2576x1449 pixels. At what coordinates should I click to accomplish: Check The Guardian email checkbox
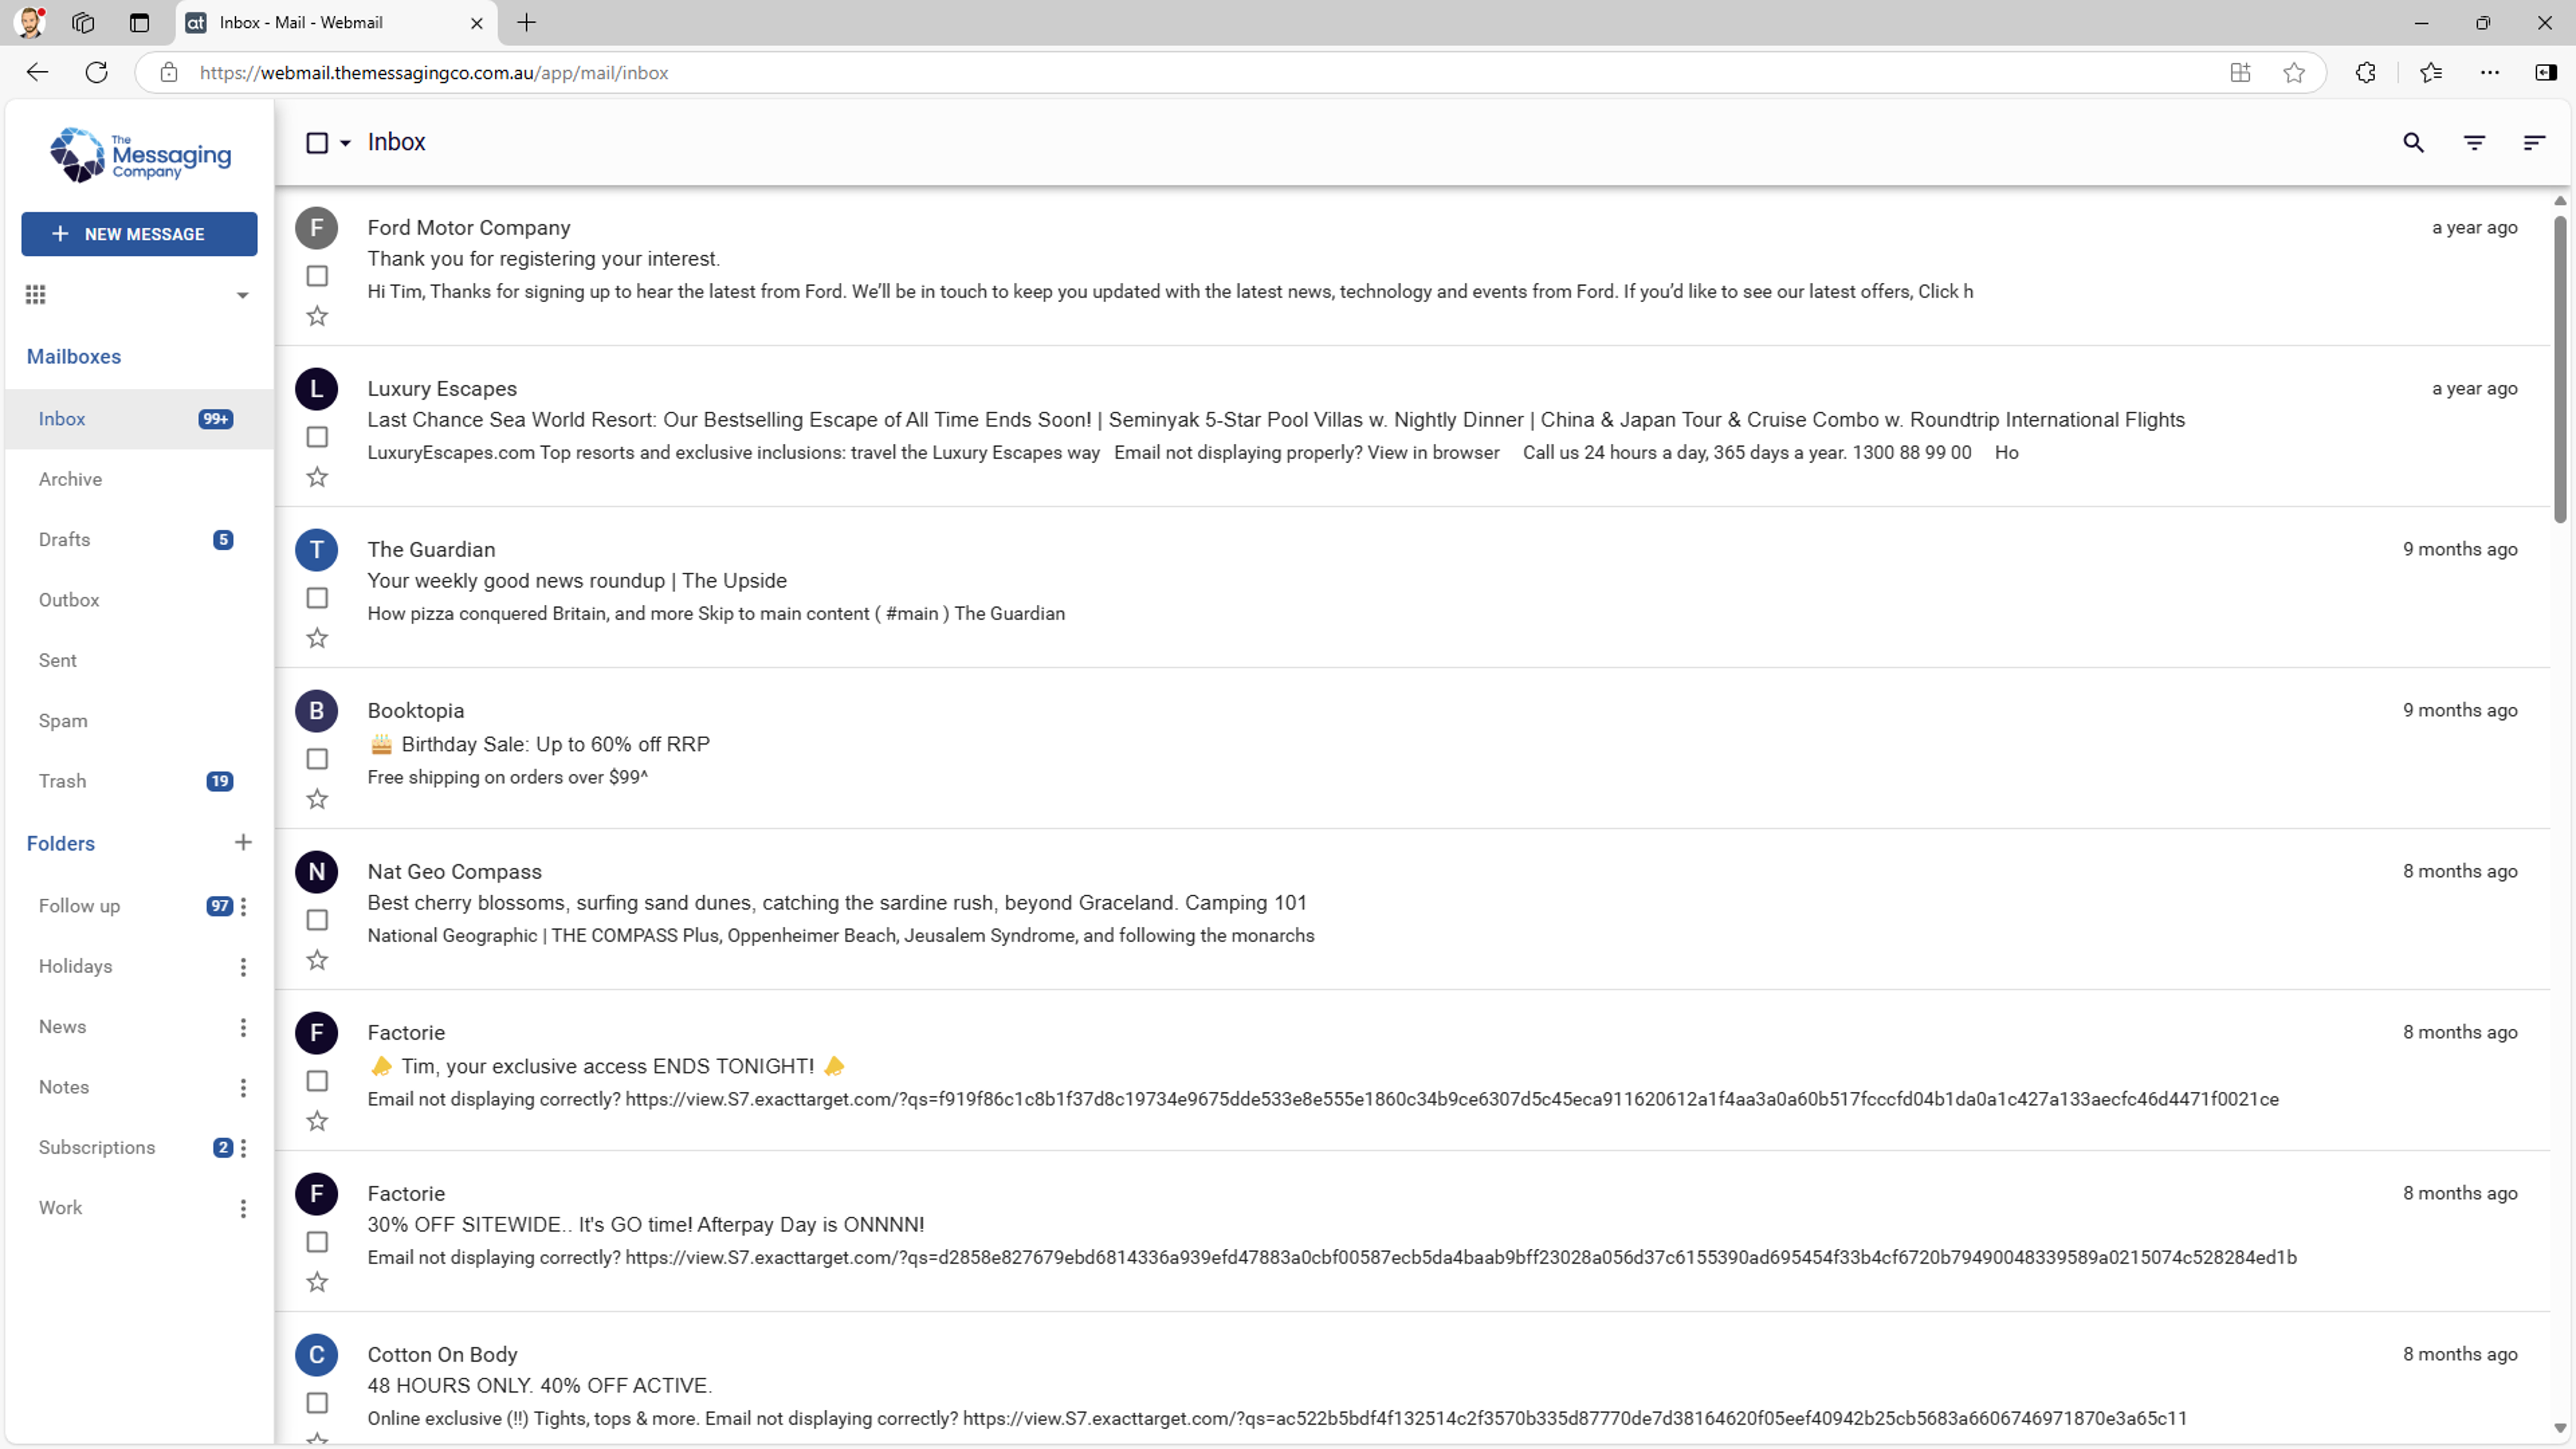click(x=317, y=598)
